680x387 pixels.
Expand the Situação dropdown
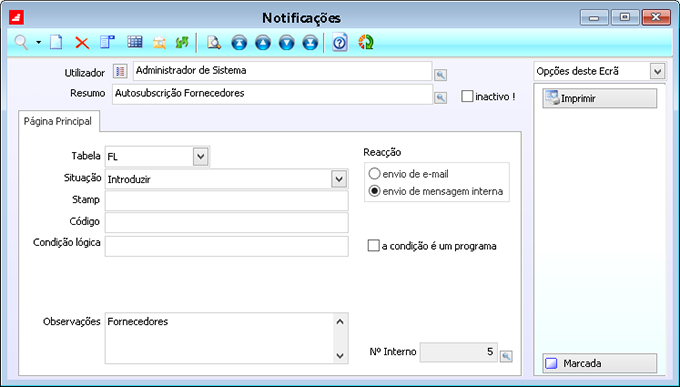[x=339, y=179]
